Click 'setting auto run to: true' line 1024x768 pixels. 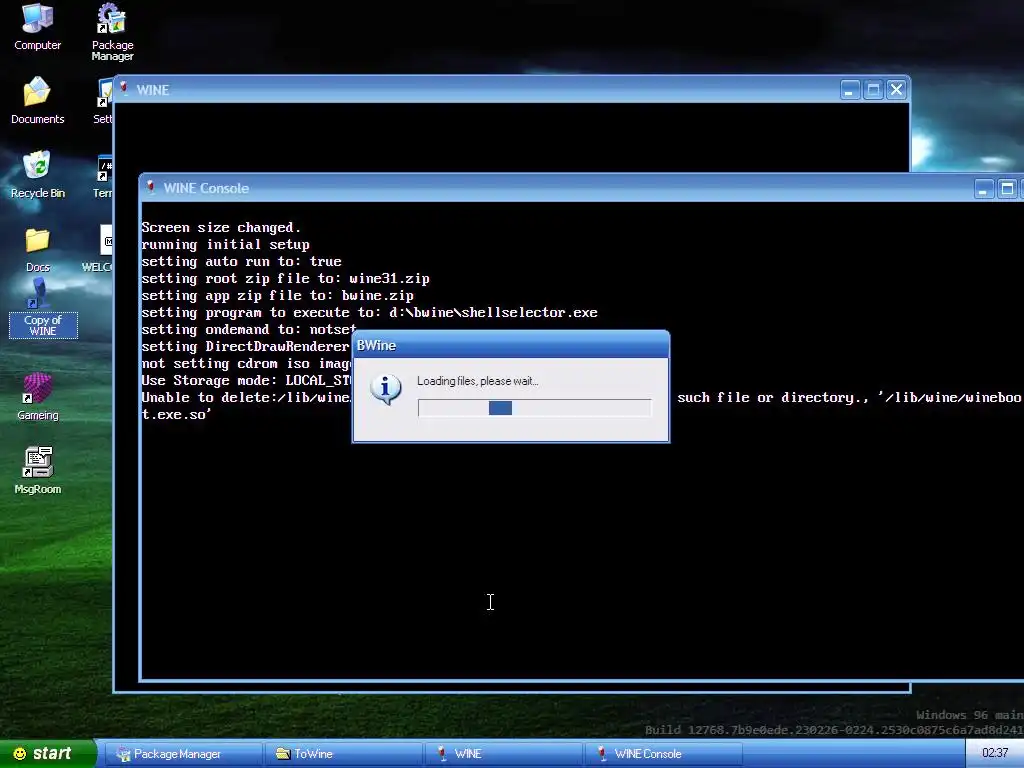tap(241, 261)
